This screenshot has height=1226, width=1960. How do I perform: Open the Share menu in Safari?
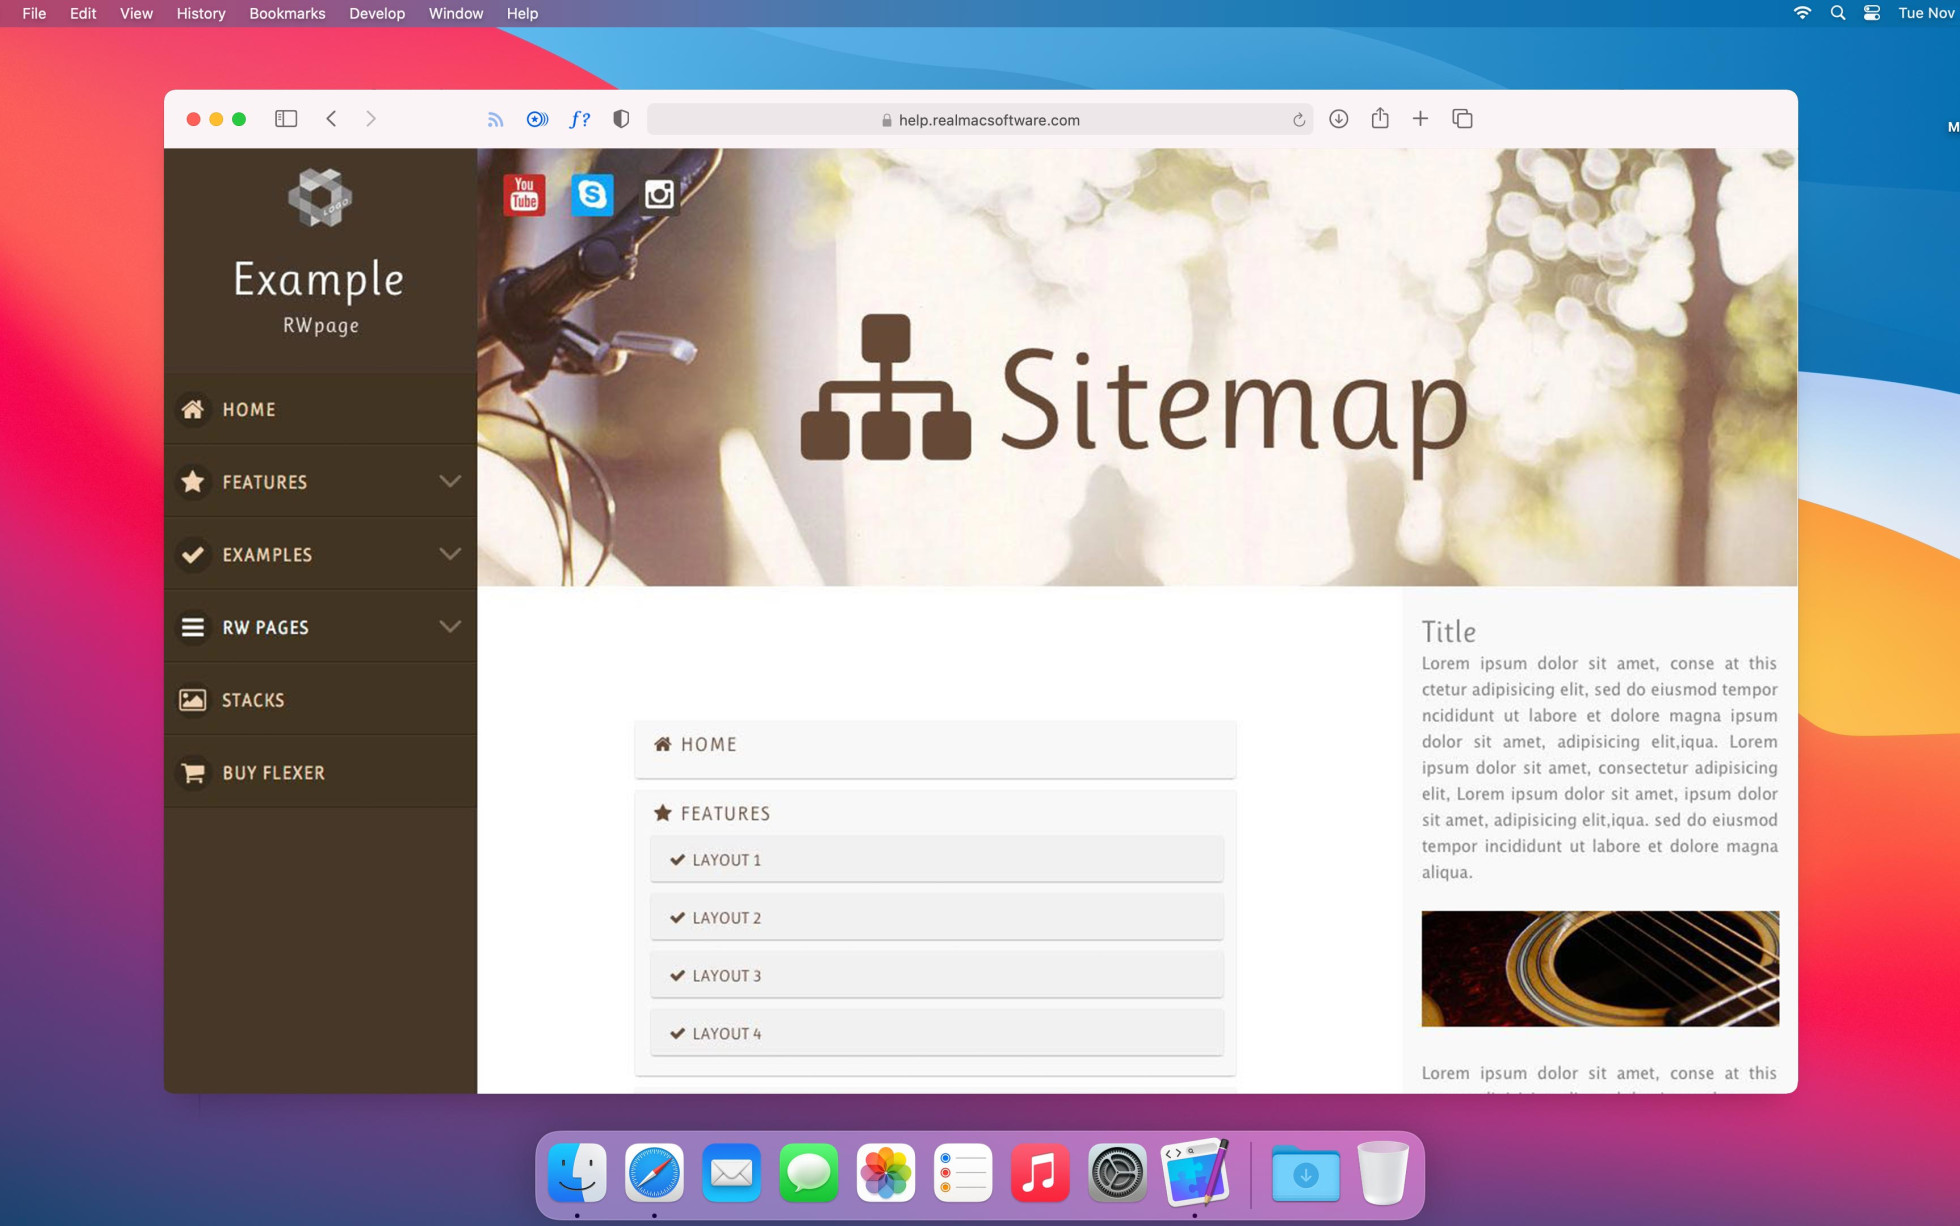(x=1380, y=118)
